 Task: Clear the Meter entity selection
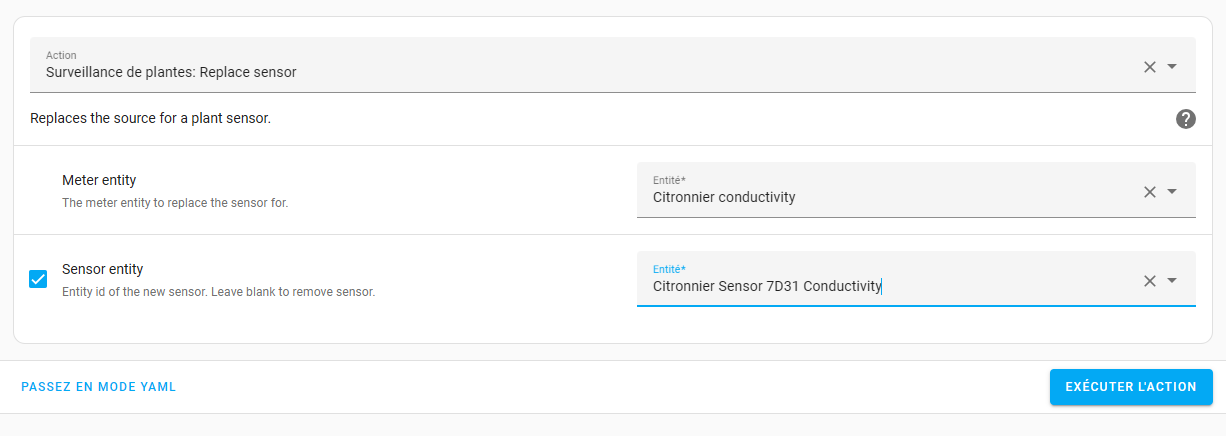click(x=1149, y=192)
